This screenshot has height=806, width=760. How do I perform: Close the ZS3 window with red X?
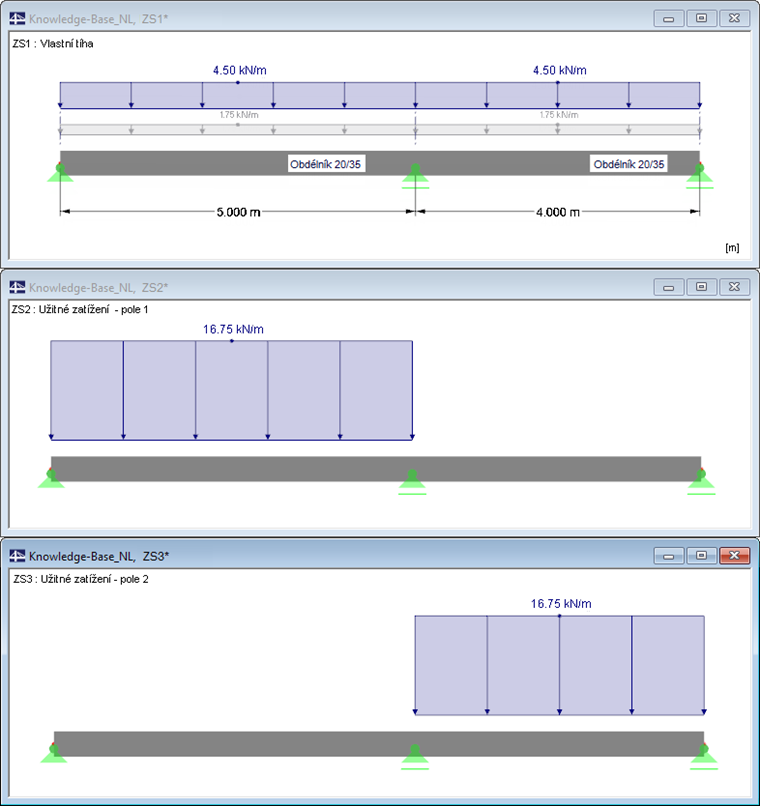(x=734, y=556)
